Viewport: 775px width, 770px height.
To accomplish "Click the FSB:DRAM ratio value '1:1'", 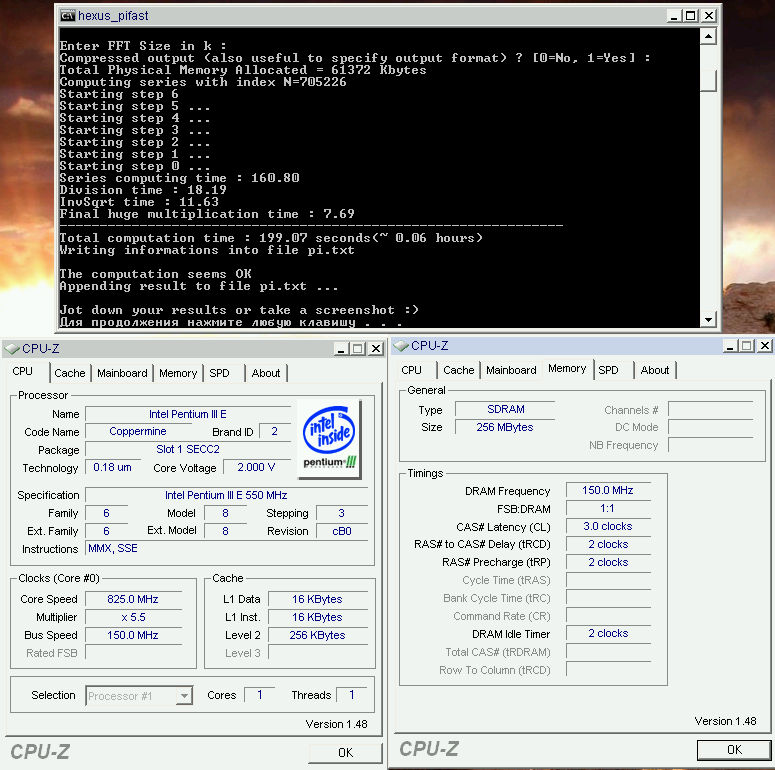I will (x=608, y=509).
